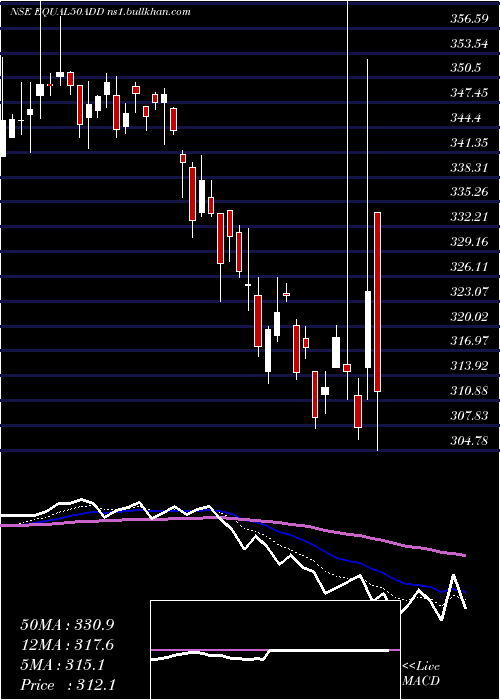Click the 332.21 price axis label
This screenshot has width=500, height=700.
tap(469, 217)
